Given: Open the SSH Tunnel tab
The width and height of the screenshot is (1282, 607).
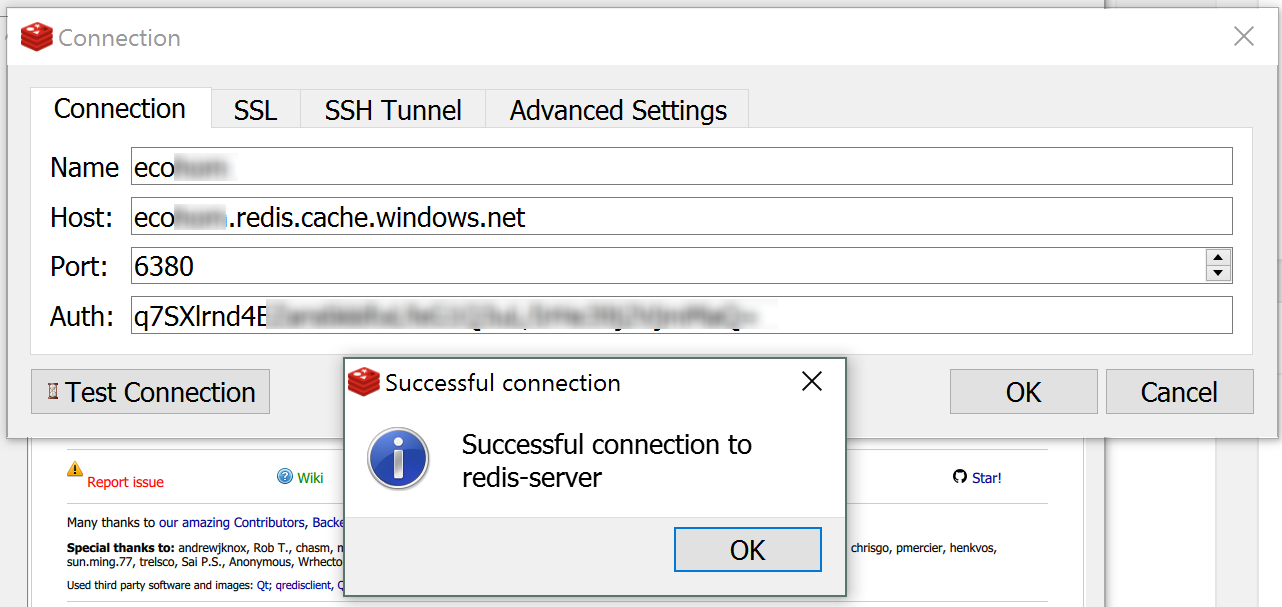Looking at the screenshot, I should click(392, 110).
